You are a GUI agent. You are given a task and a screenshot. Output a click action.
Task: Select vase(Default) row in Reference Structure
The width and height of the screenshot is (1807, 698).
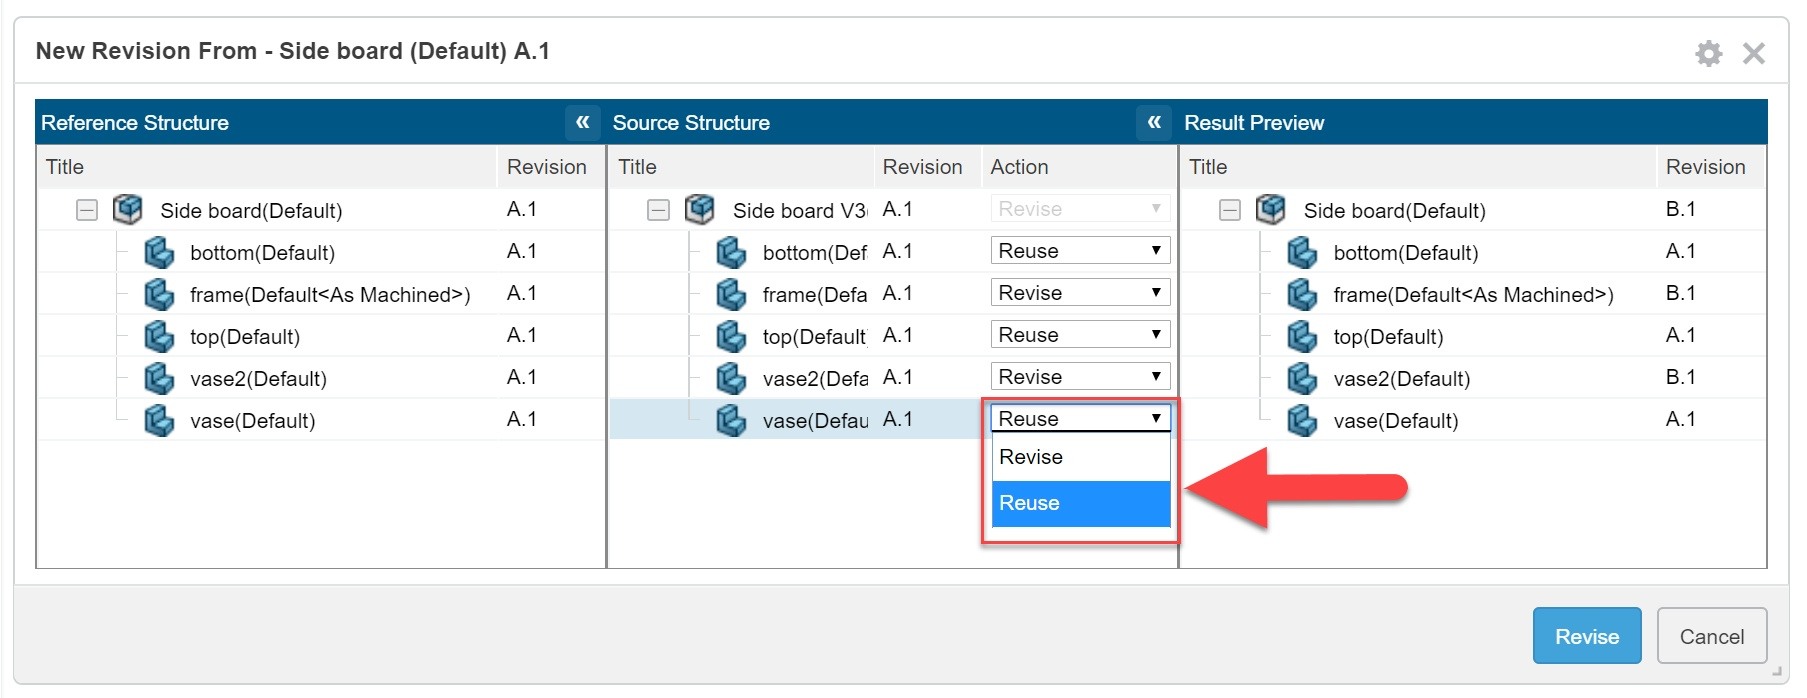click(x=253, y=421)
